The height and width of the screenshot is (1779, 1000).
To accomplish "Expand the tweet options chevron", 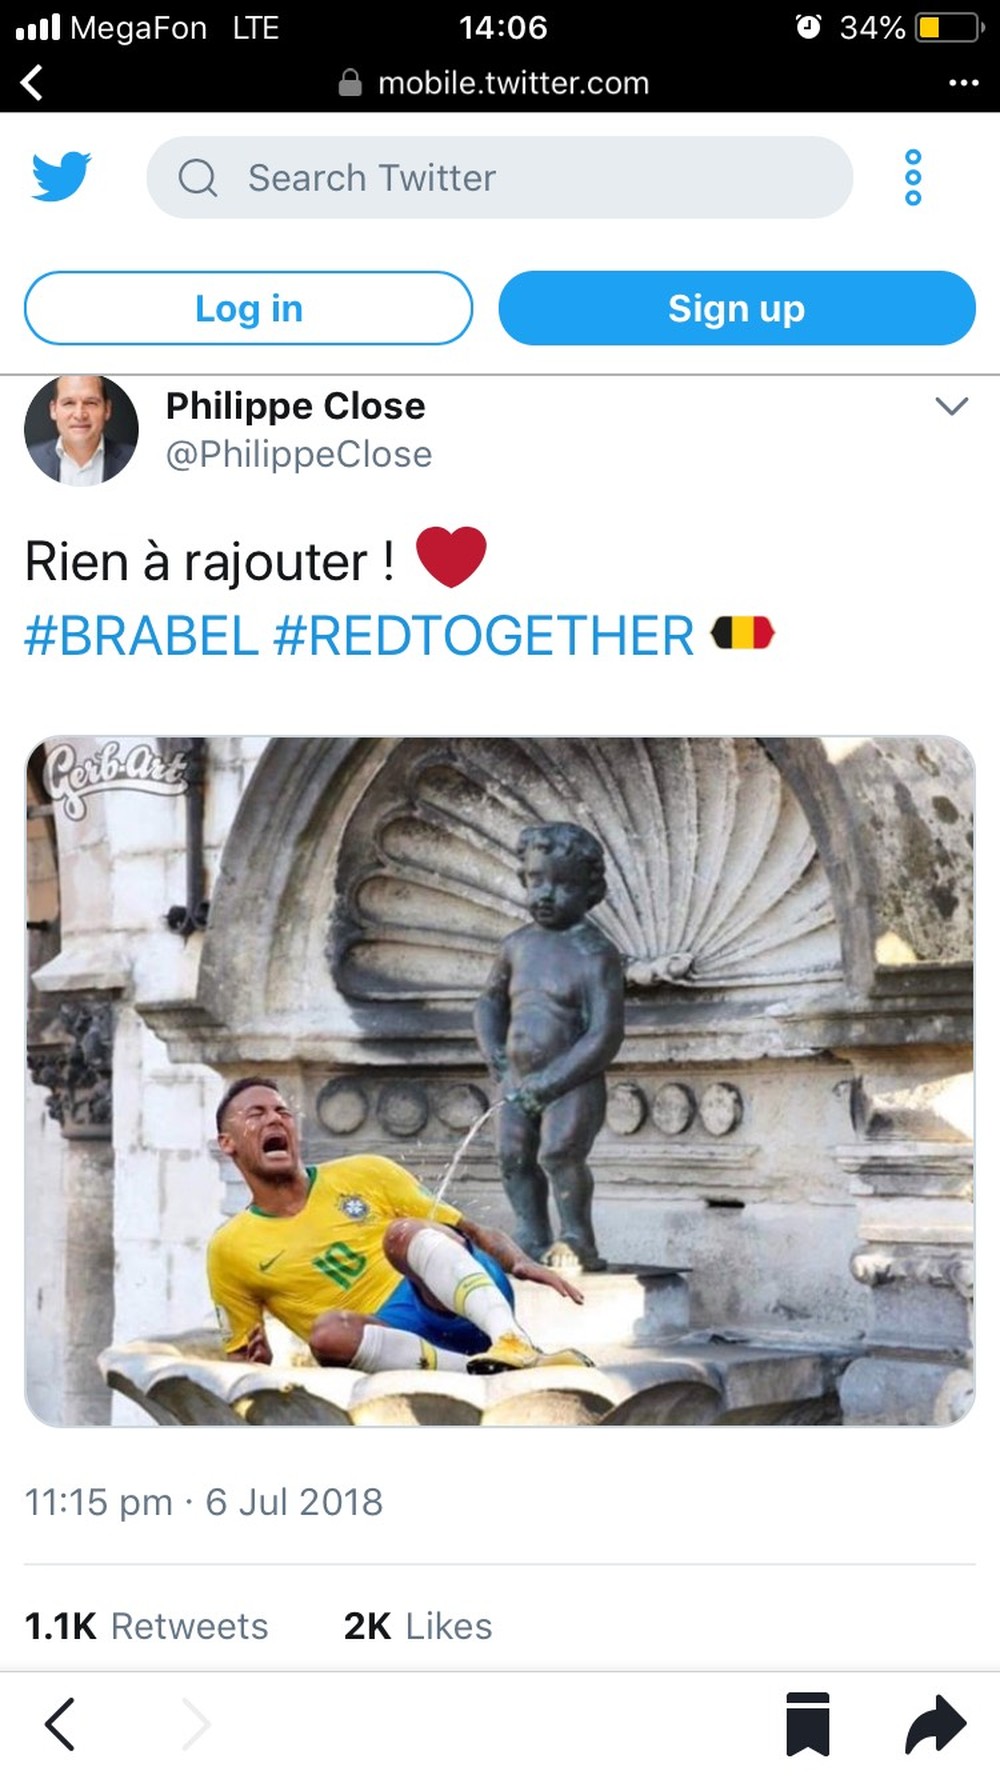I will (951, 406).
